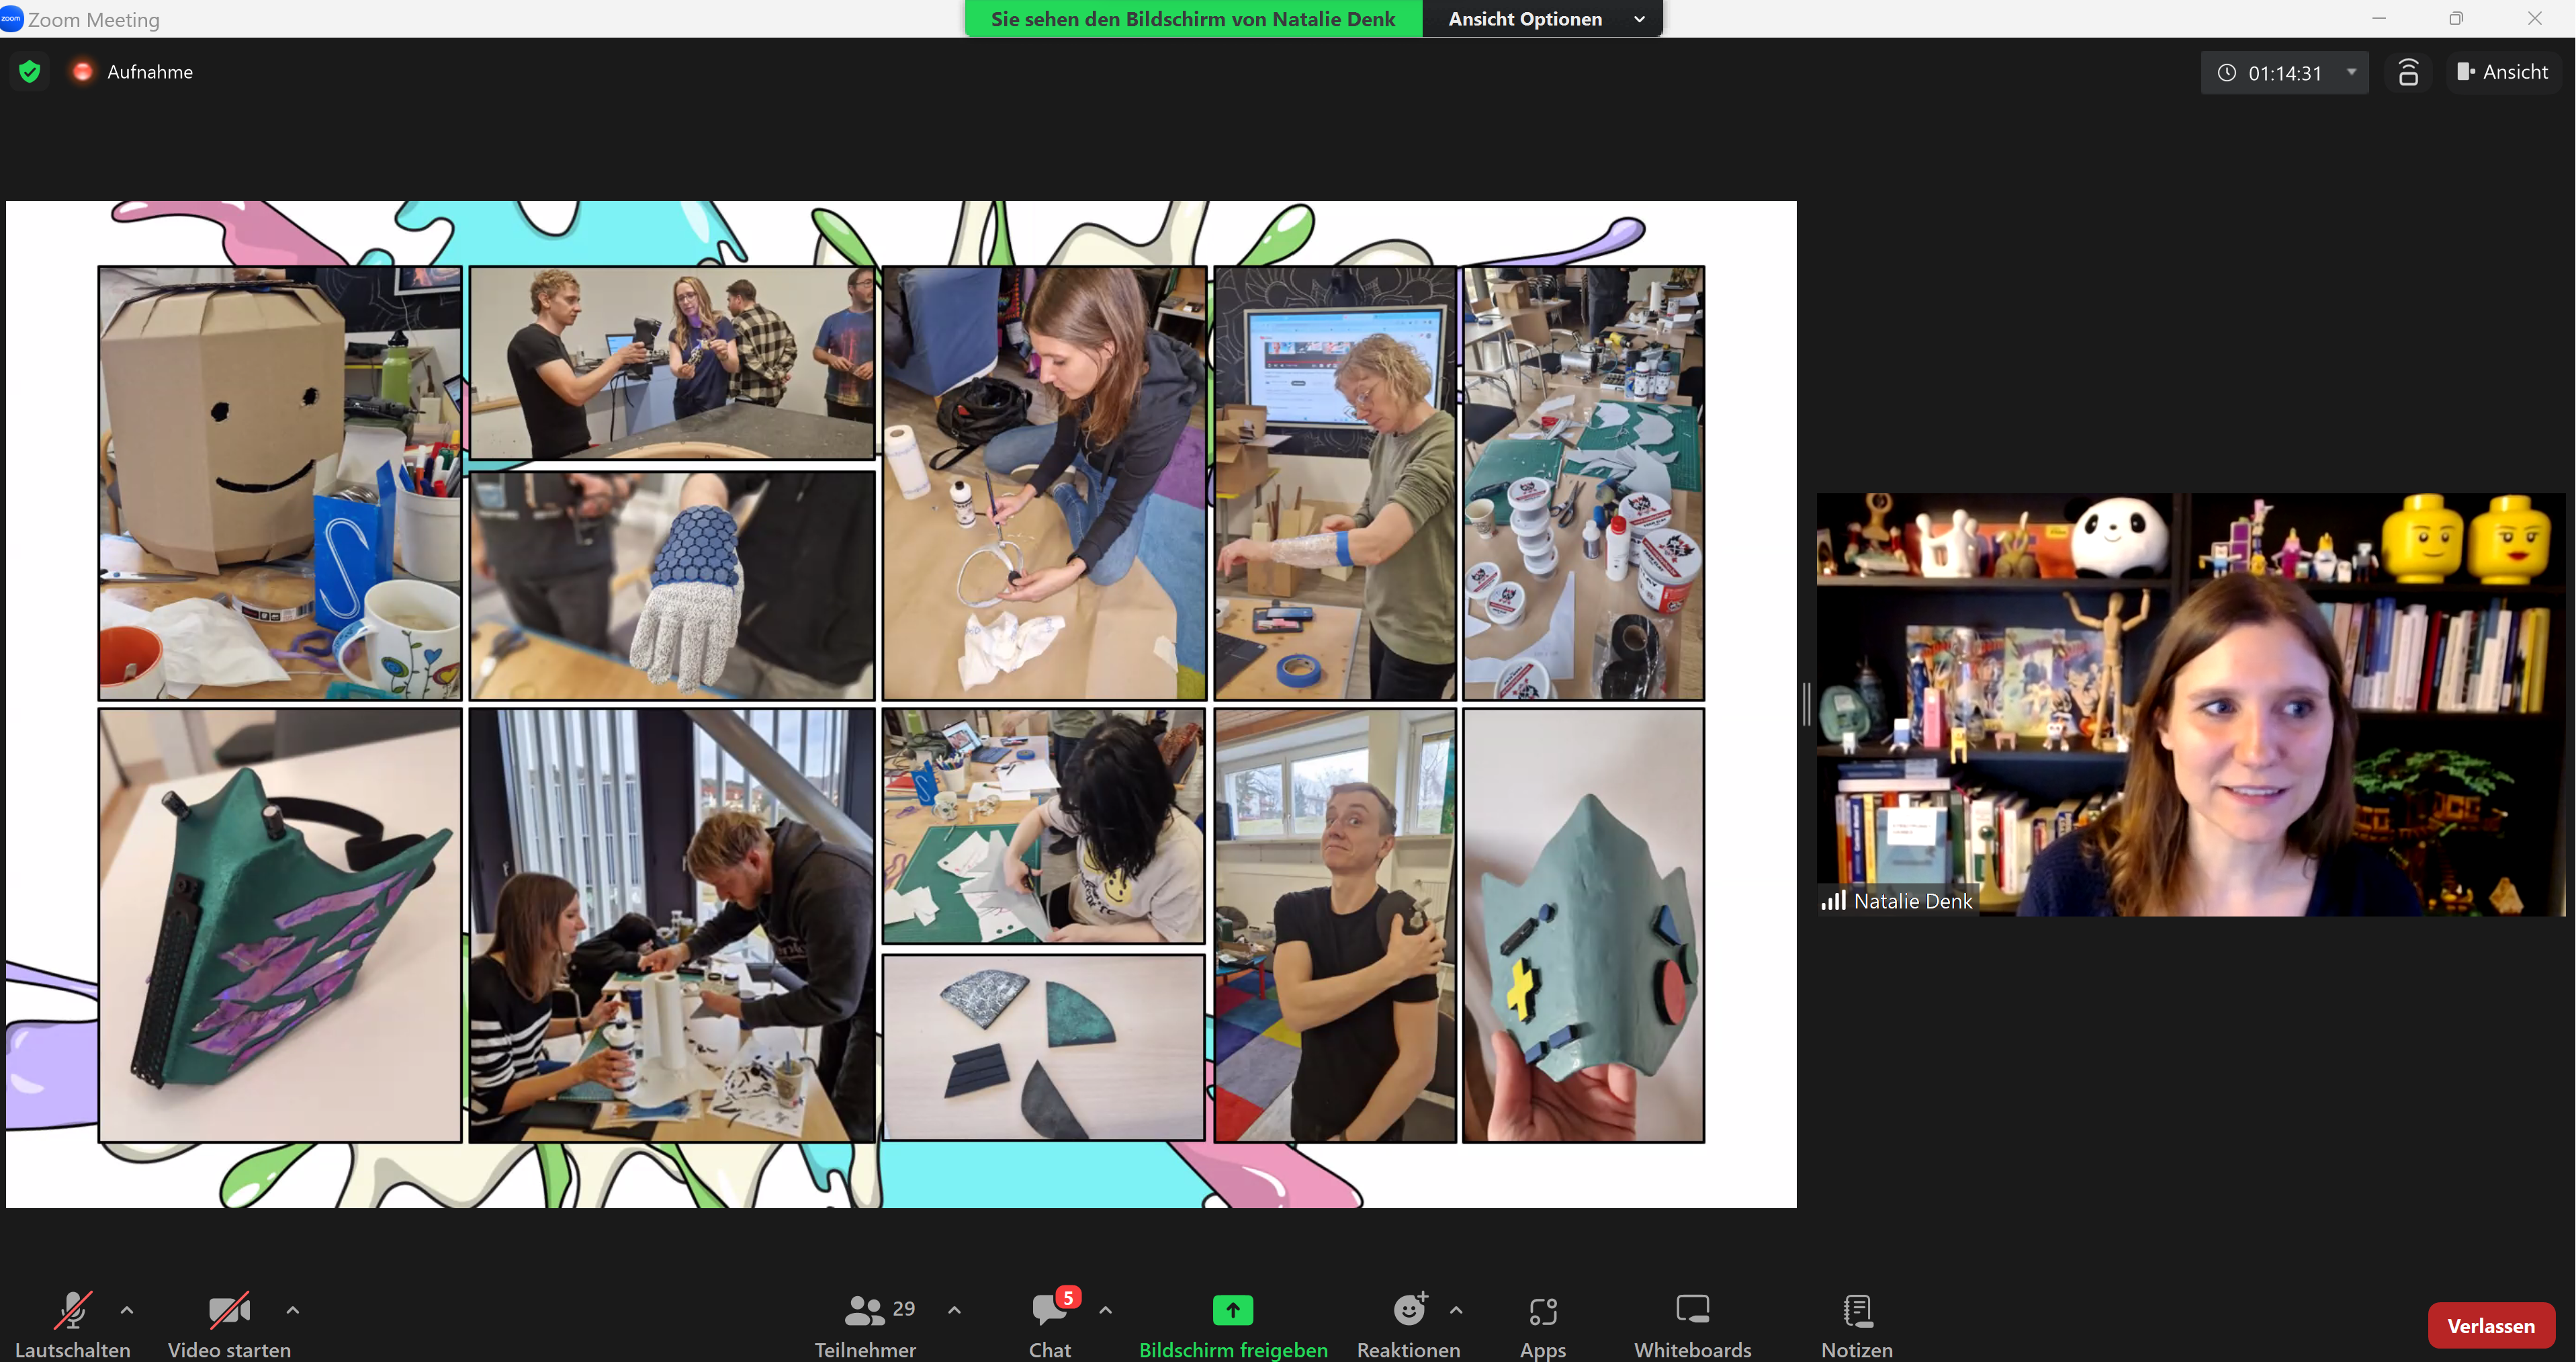This screenshot has width=2576, height=1362.
Task: Click the green security shield icon
Action: [30, 72]
